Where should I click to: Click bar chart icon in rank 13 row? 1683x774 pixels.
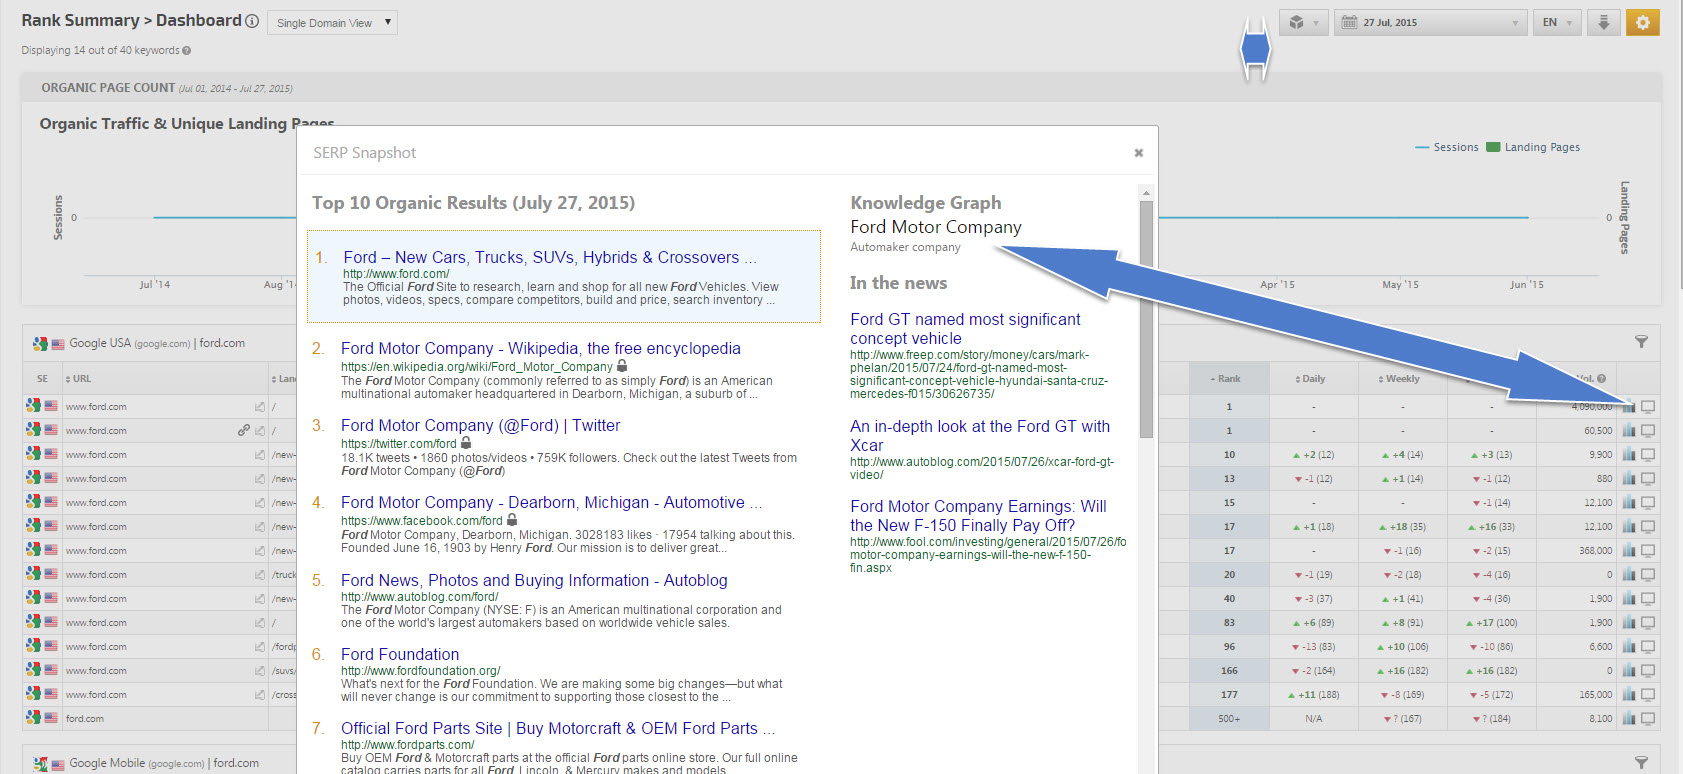tap(1629, 479)
